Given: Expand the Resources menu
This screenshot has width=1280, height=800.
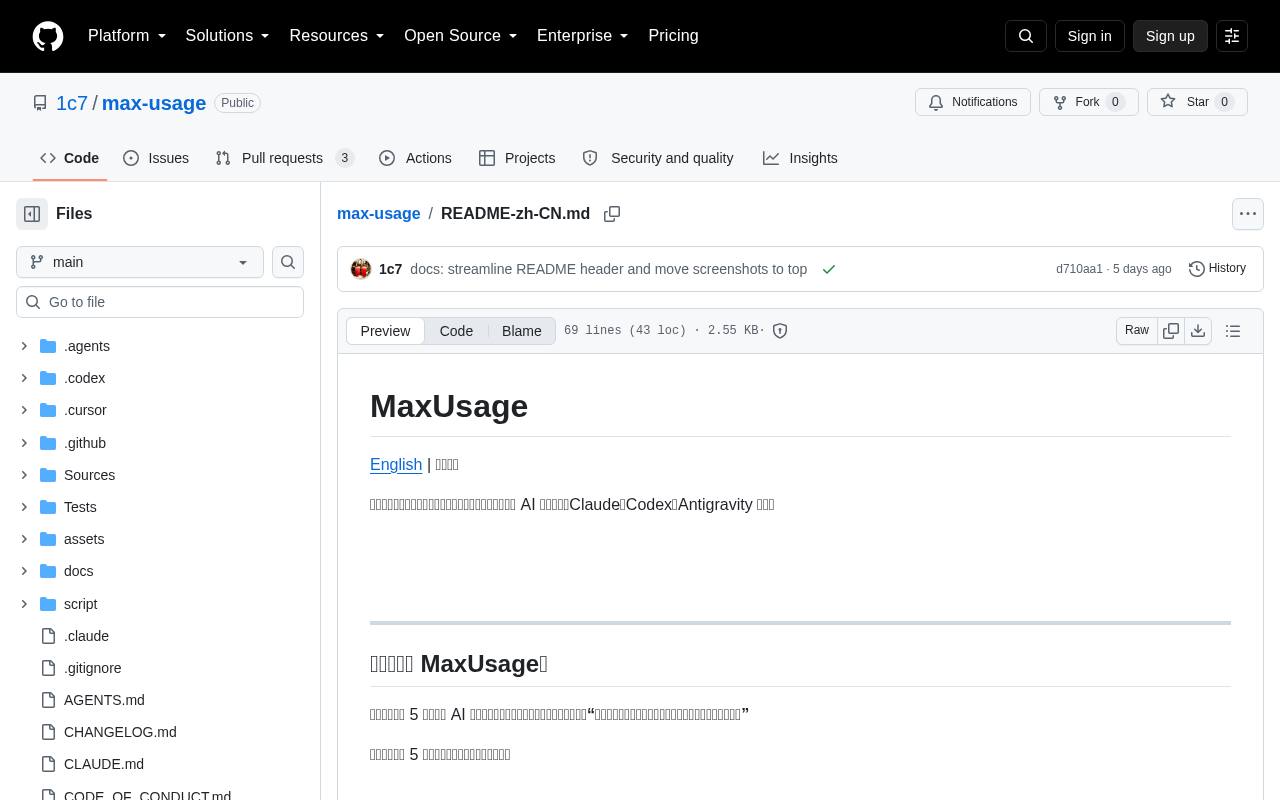Looking at the screenshot, I should click(337, 36).
